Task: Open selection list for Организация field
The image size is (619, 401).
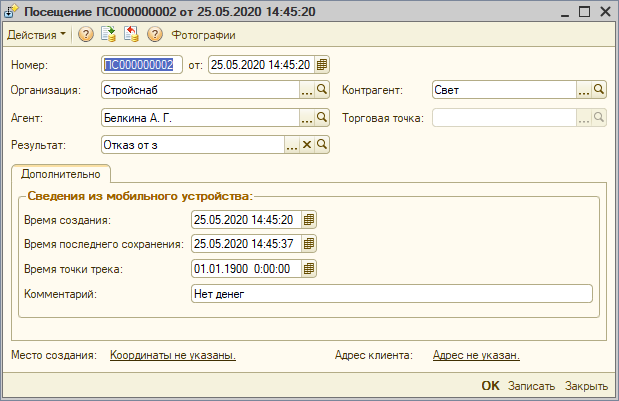Action: [x=307, y=90]
